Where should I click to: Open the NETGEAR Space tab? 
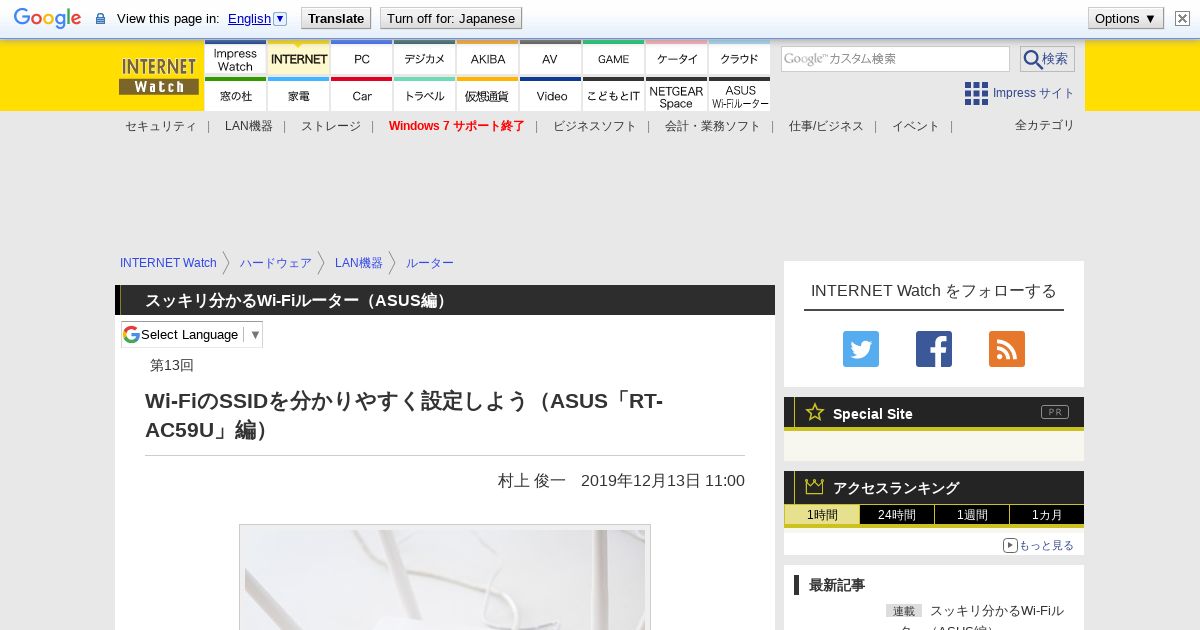(x=676, y=95)
